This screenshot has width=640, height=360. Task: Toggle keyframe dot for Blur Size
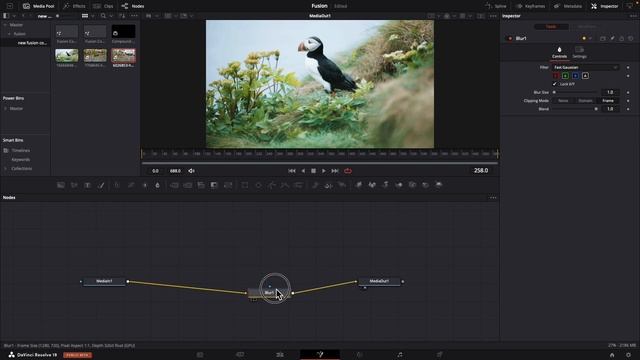click(628, 93)
